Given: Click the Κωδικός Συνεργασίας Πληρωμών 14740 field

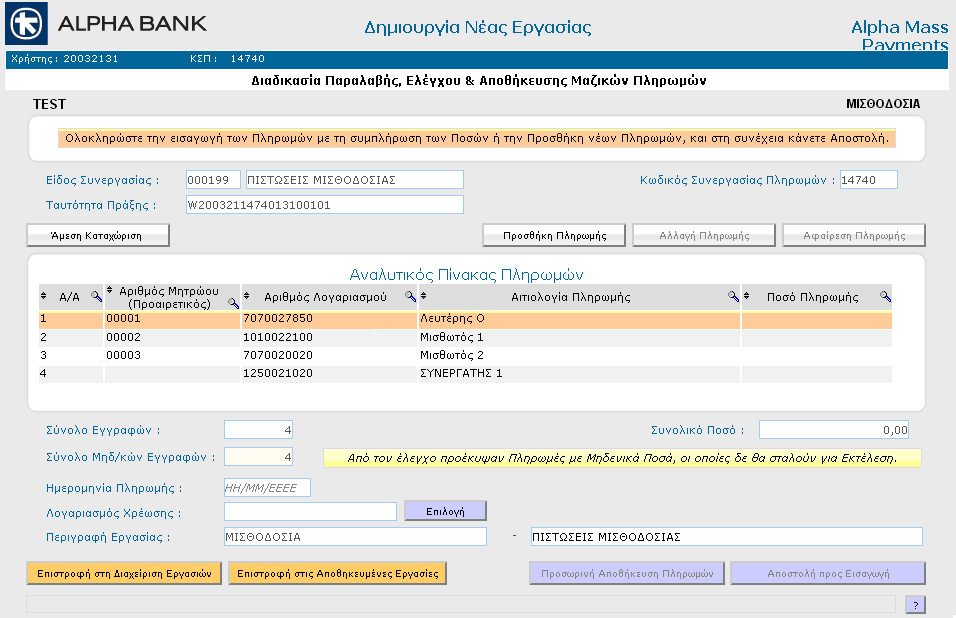Looking at the screenshot, I should (x=869, y=180).
